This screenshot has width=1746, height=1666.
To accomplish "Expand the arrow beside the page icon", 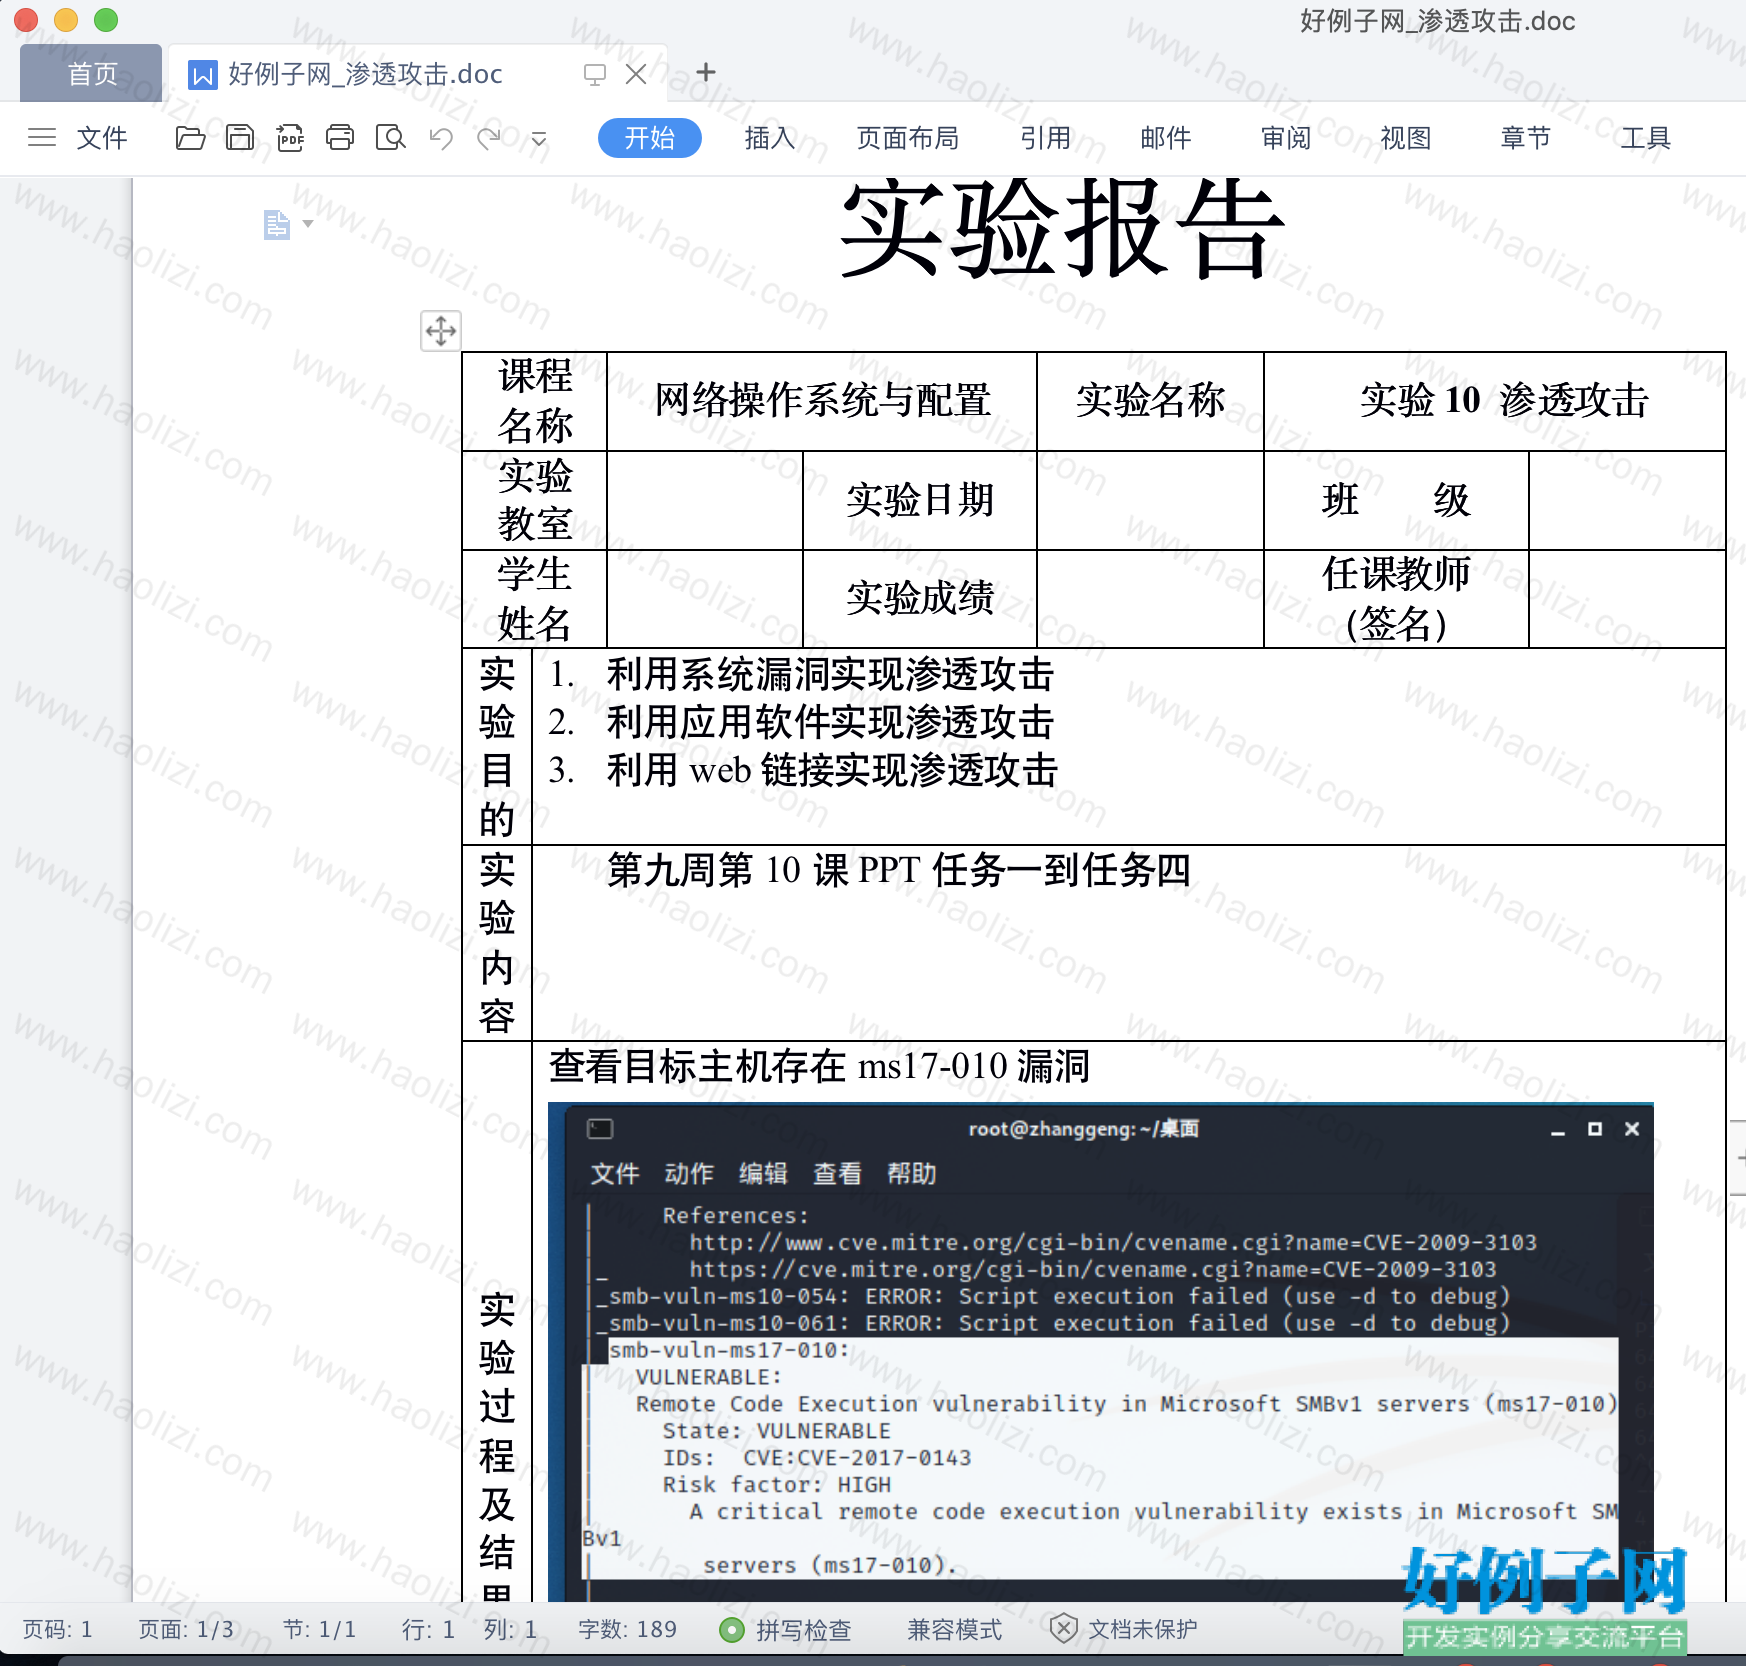I will coord(308,224).
